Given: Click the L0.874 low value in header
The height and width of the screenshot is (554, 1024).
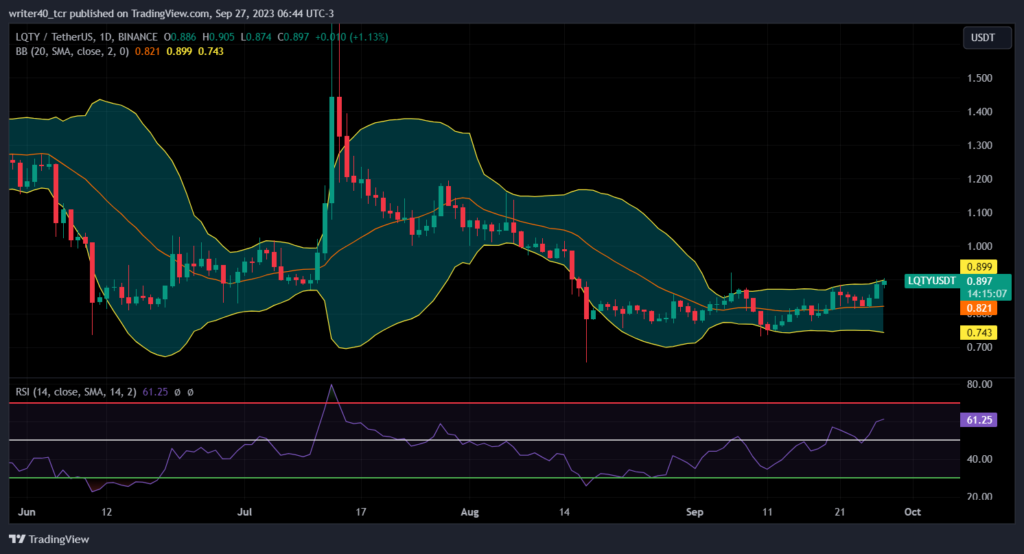Looking at the screenshot, I should point(256,37).
